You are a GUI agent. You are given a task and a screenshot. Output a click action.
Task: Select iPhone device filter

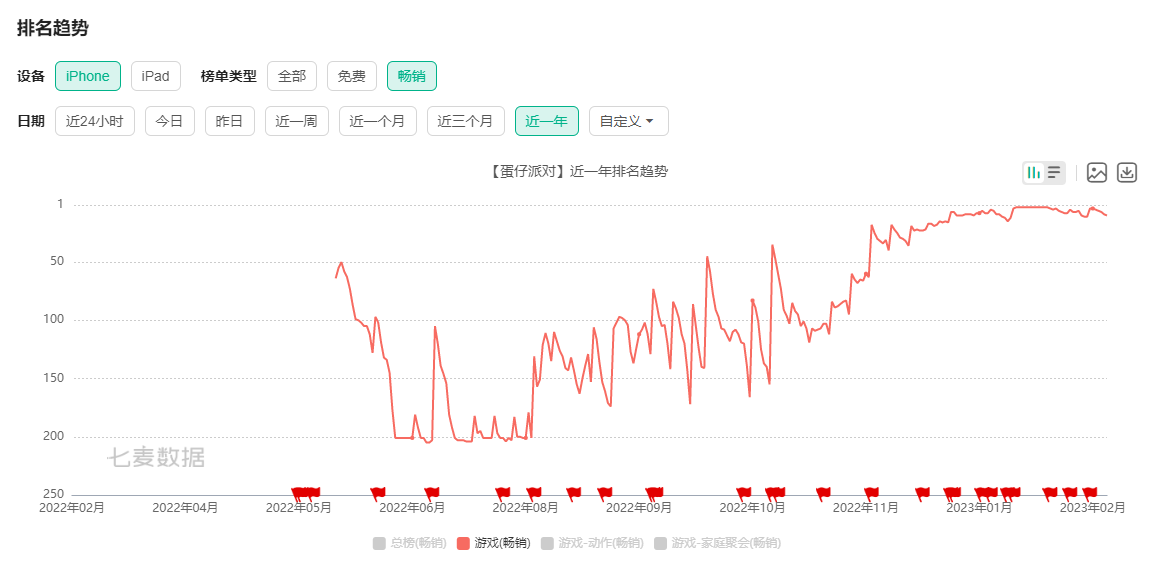tap(88, 76)
